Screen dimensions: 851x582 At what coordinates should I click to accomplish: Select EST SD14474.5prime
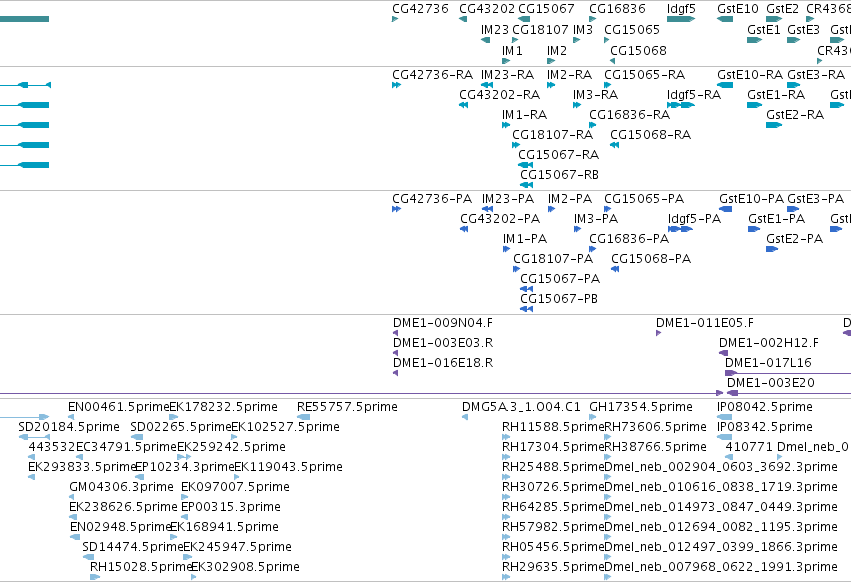[x=133, y=547]
